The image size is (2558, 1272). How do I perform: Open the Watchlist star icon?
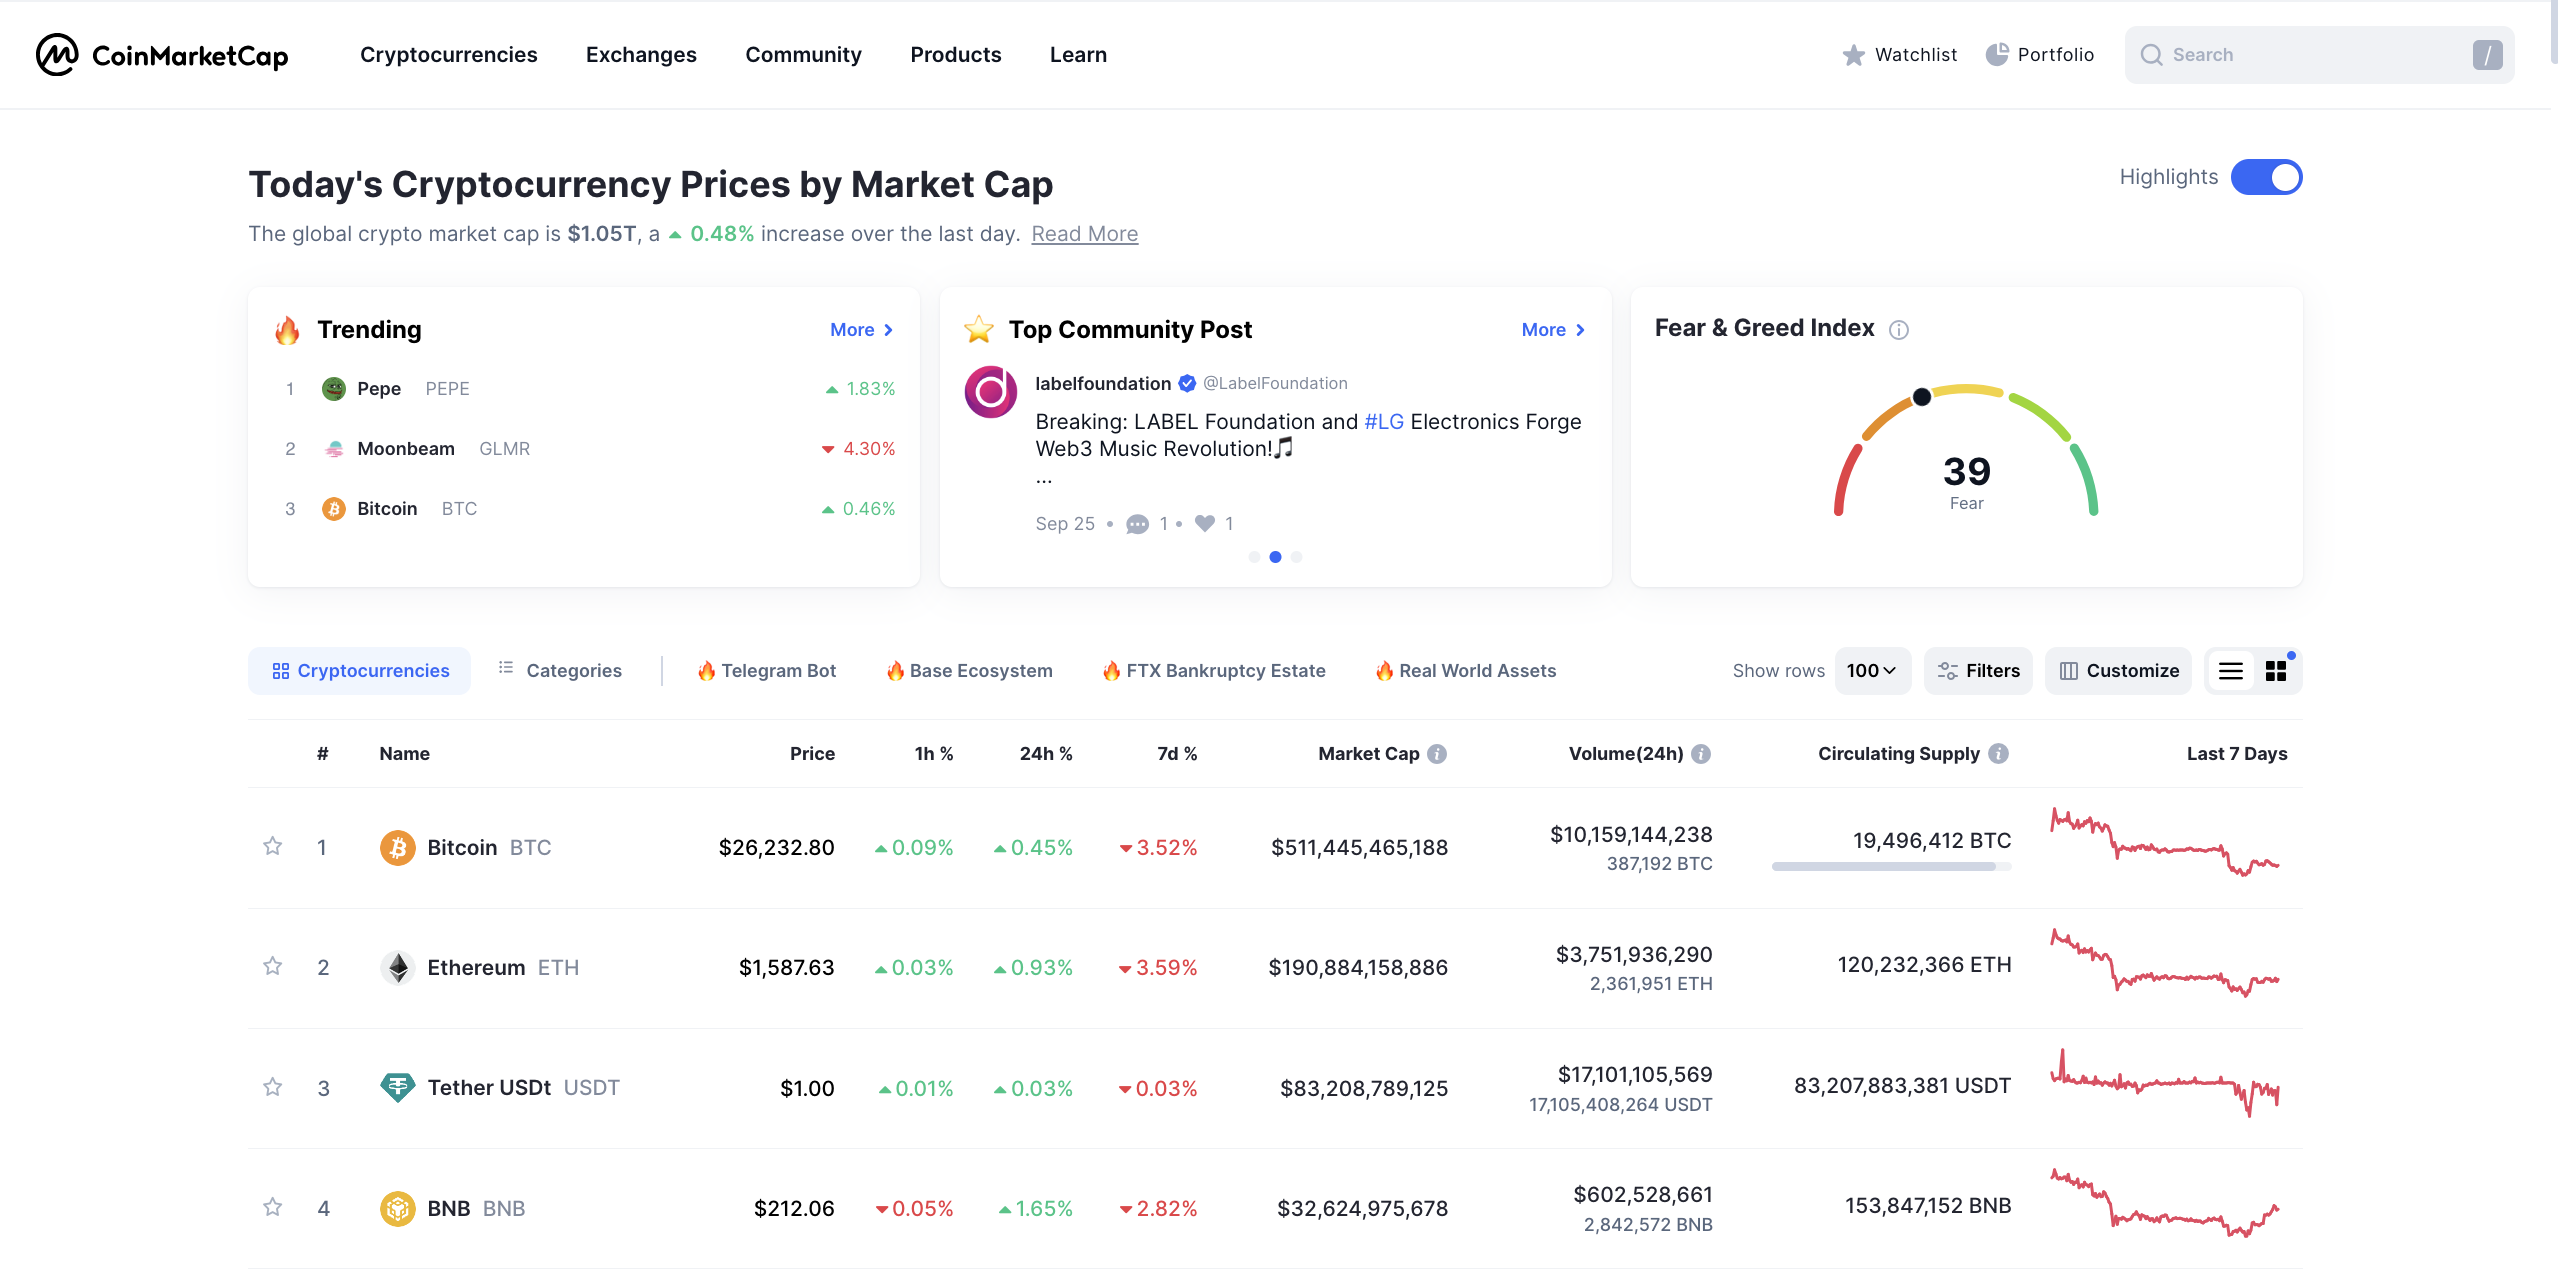tap(1853, 55)
